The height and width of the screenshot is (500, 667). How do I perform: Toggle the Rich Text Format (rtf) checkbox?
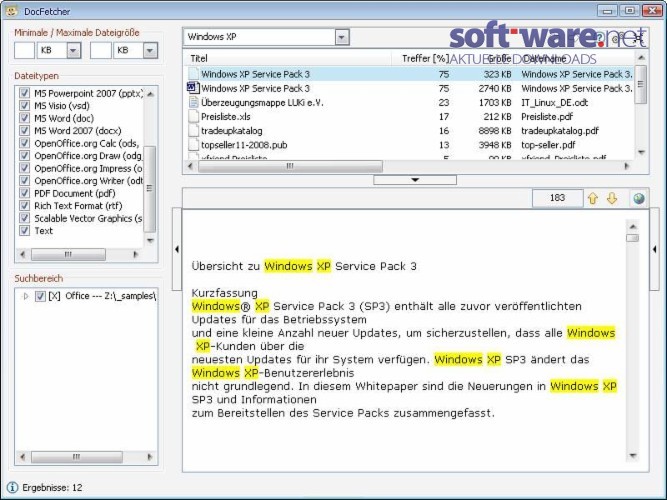(24, 206)
